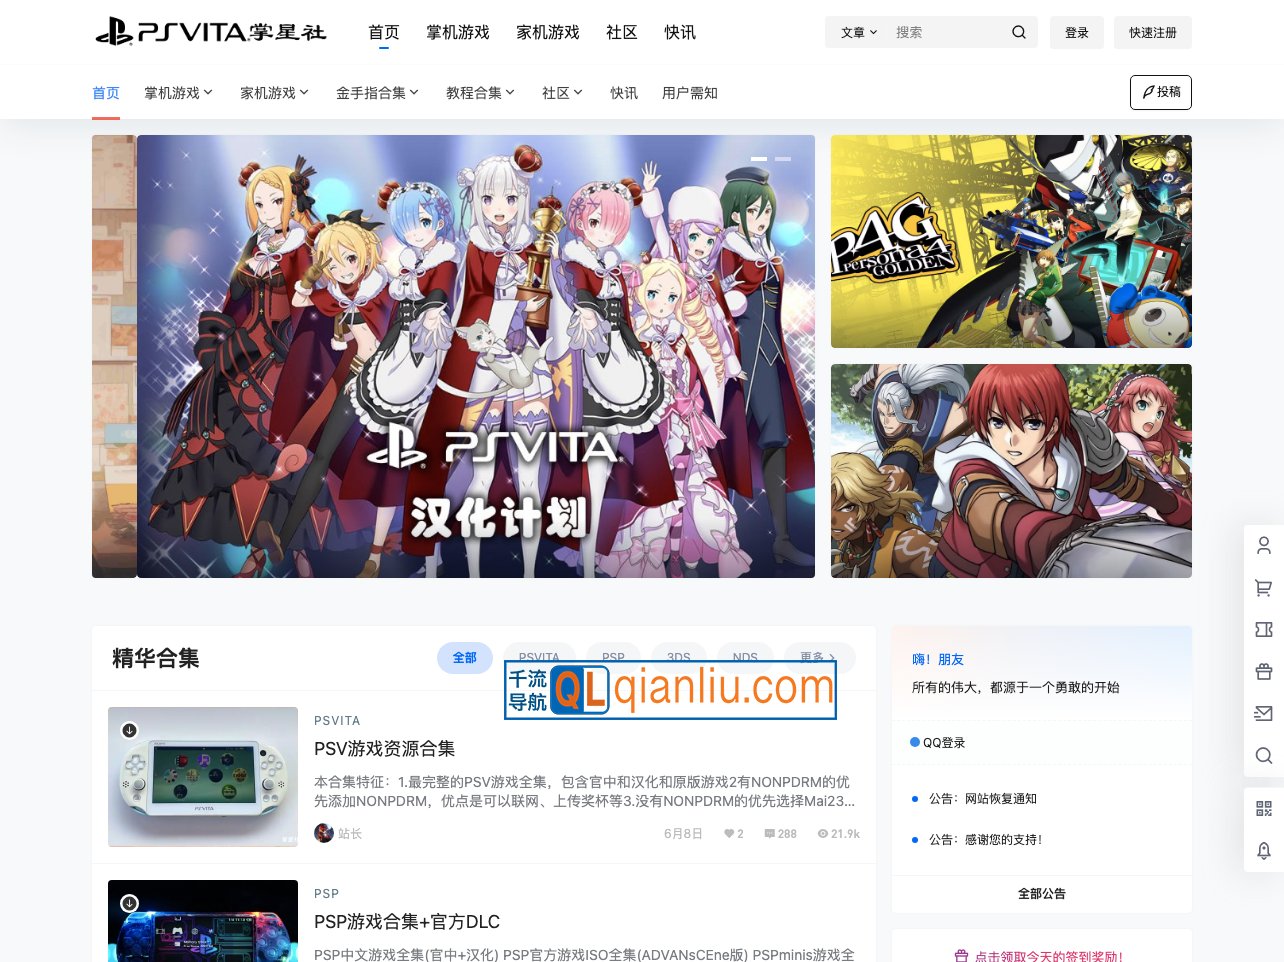This screenshot has height=962, width=1284.
Task: Open the 快讯 tab in navigation
Action: coord(680,32)
